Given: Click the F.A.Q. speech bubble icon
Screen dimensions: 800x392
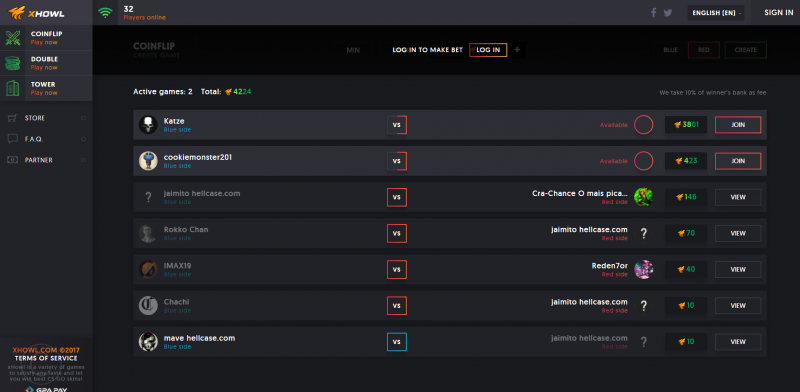Looking at the screenshot, I should click(x=12, y=139).
